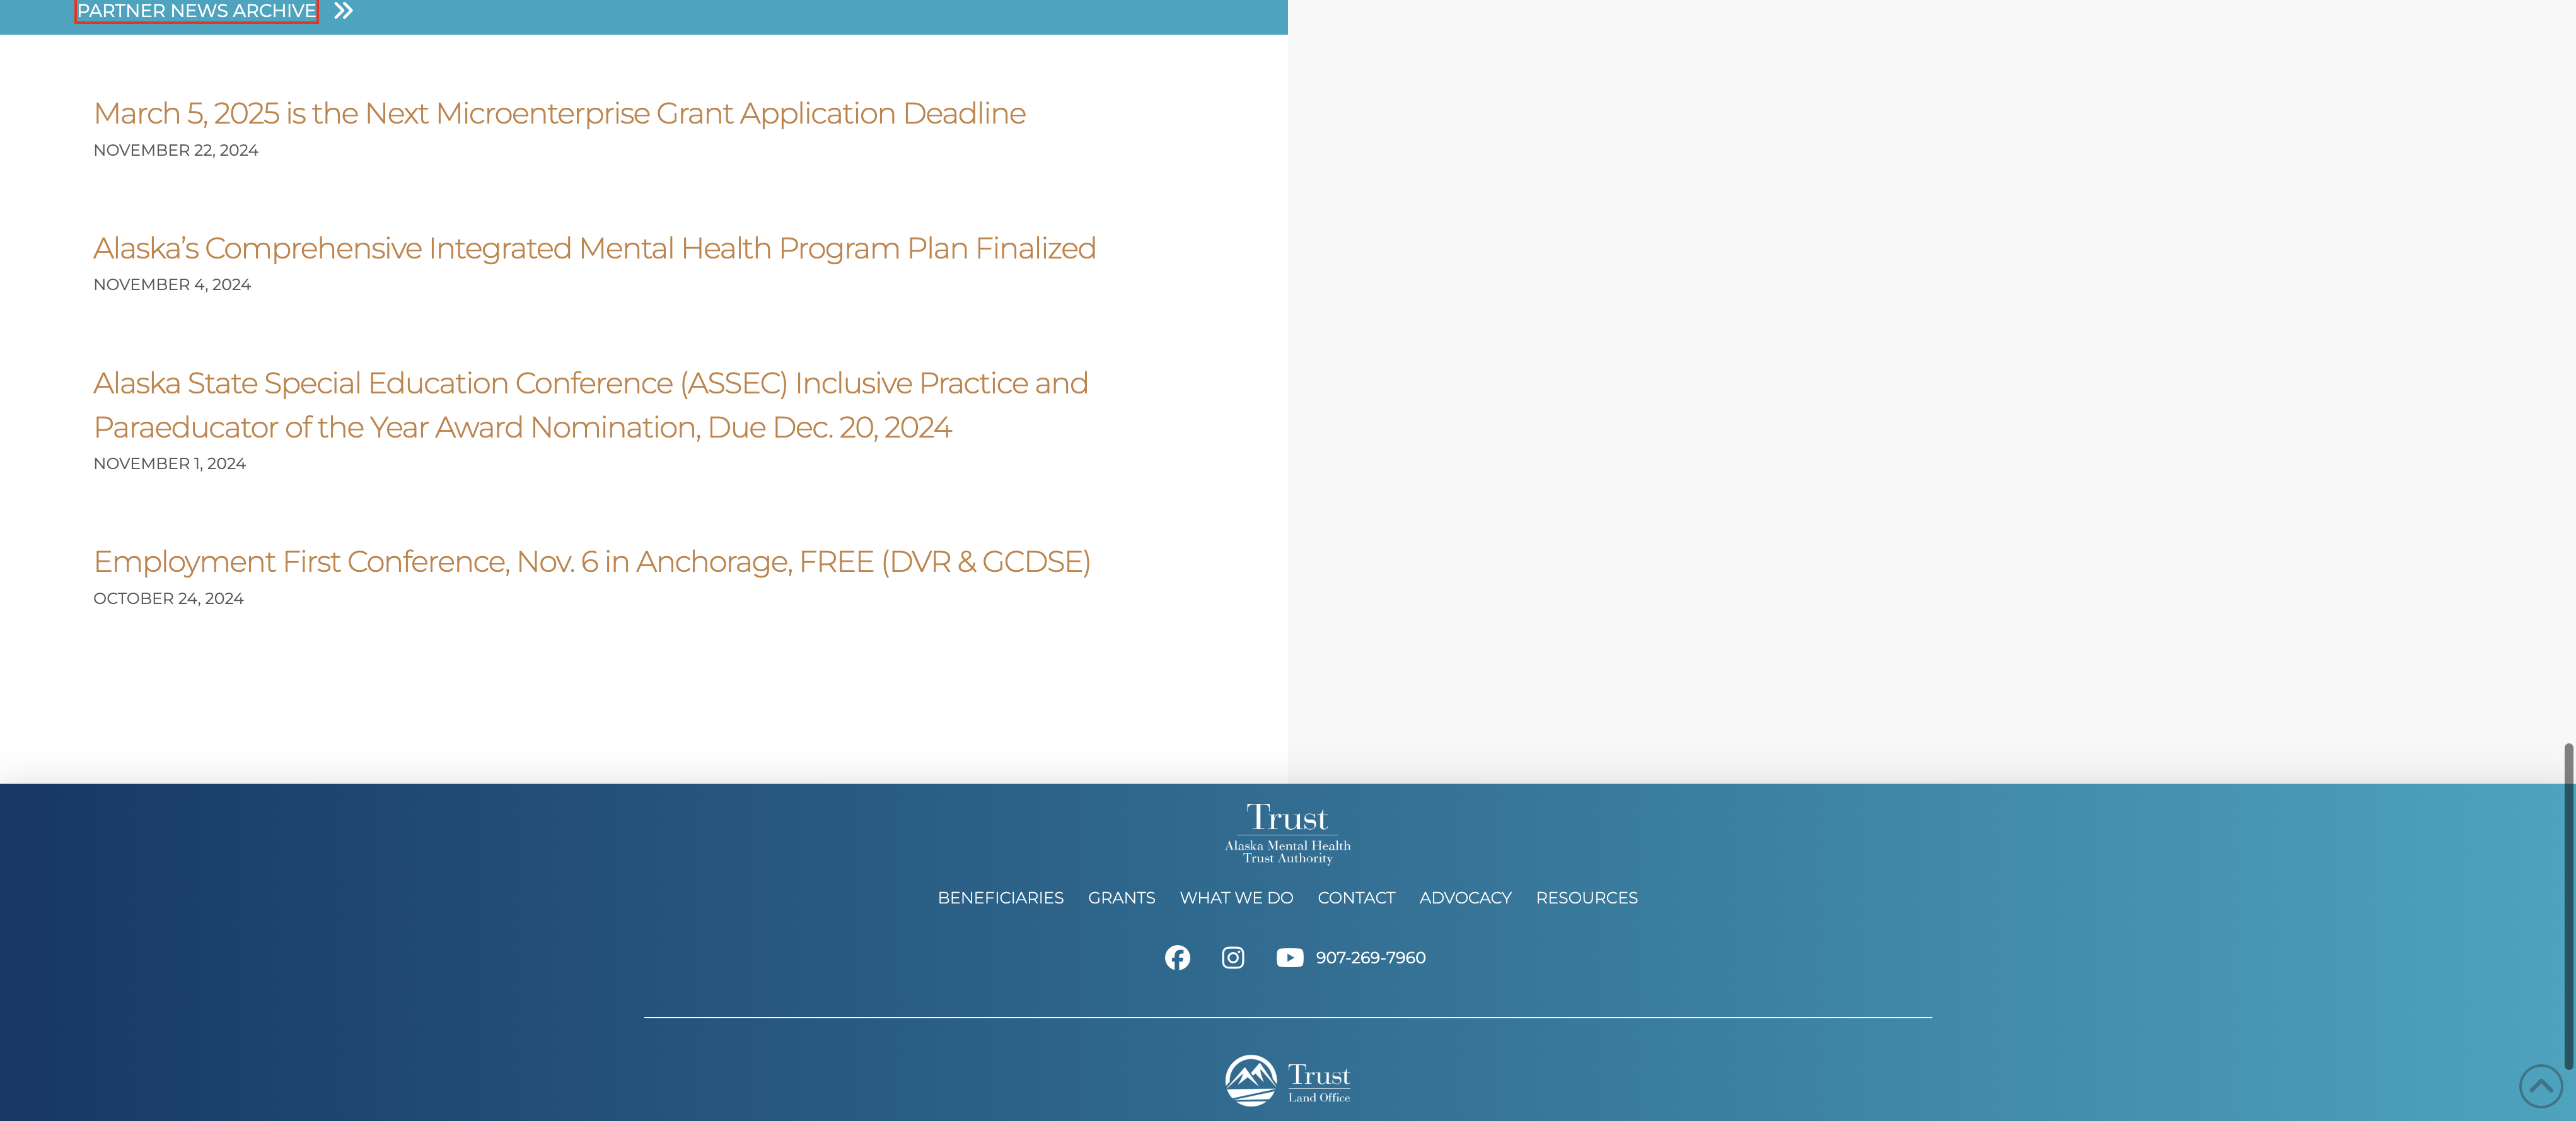Image resolution: width=2576 pixels, height=1121 pixels.
Task: Select Grants in footer menu
Action: (1121, 898)
